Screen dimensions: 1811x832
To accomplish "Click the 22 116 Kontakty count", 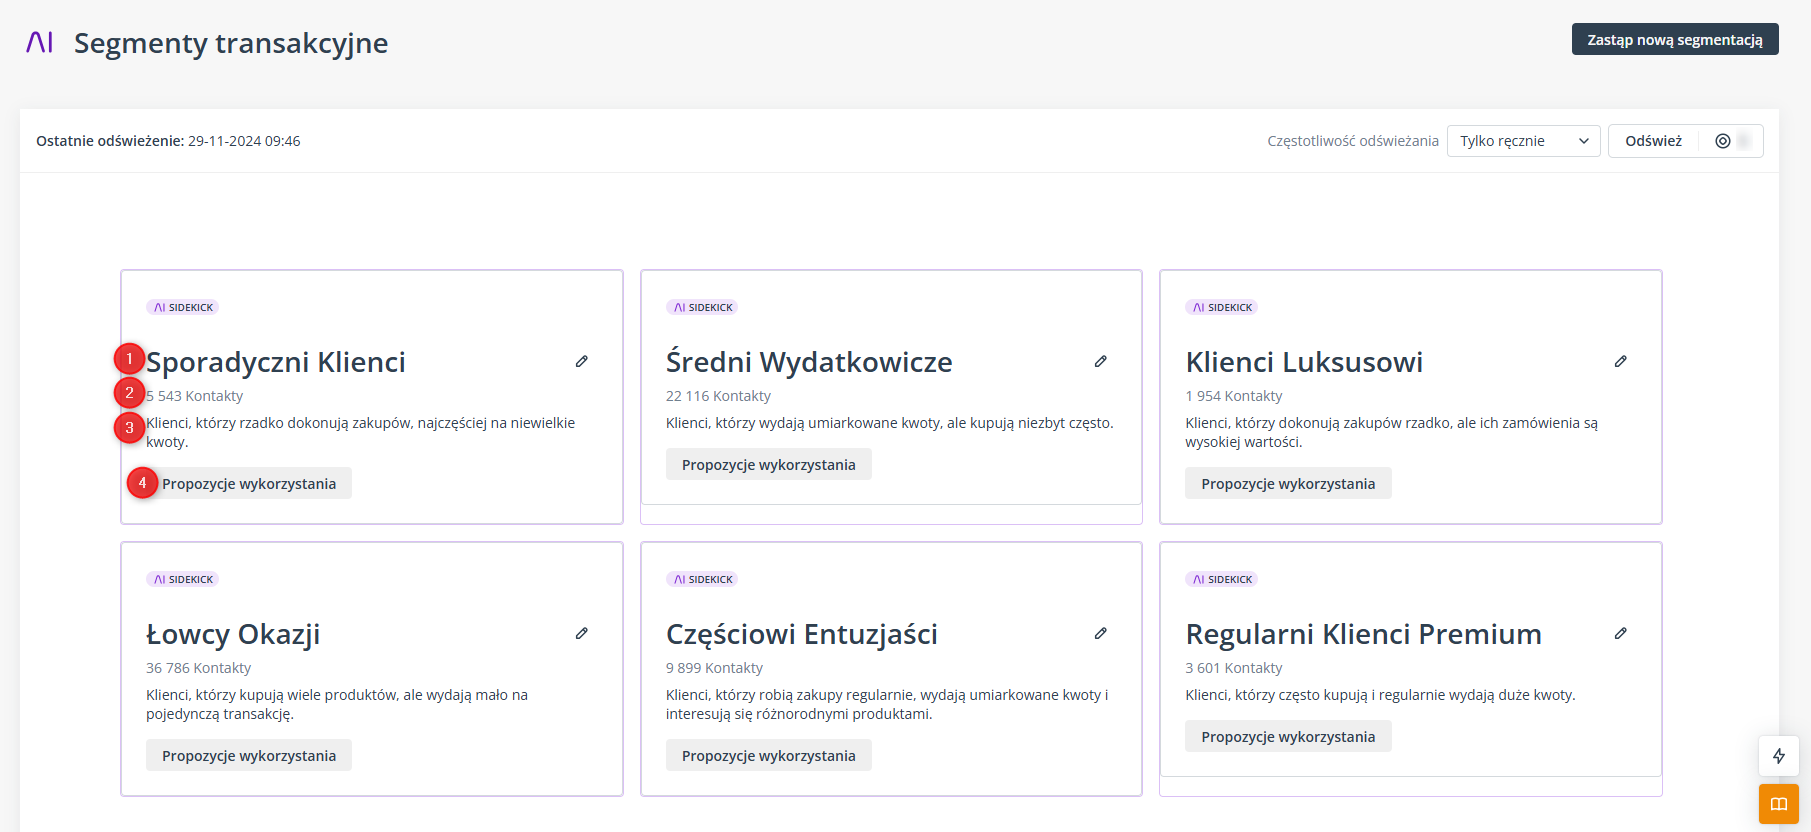I will pos(718,396).
